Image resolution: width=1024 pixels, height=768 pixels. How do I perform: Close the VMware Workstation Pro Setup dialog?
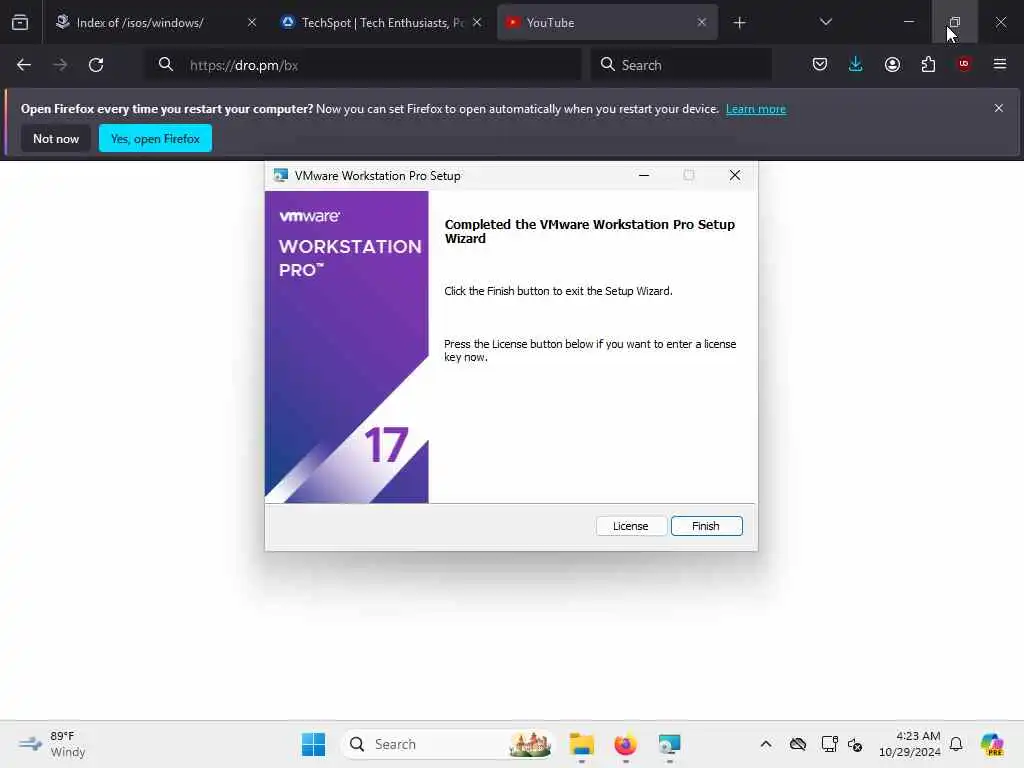click(735, 175)
